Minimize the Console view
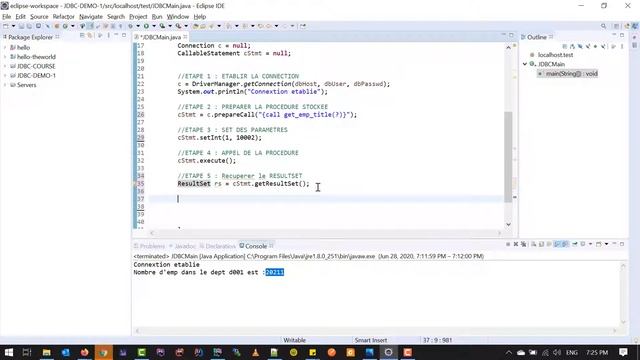This screenshot has height=360, width=640. (614, 244)
